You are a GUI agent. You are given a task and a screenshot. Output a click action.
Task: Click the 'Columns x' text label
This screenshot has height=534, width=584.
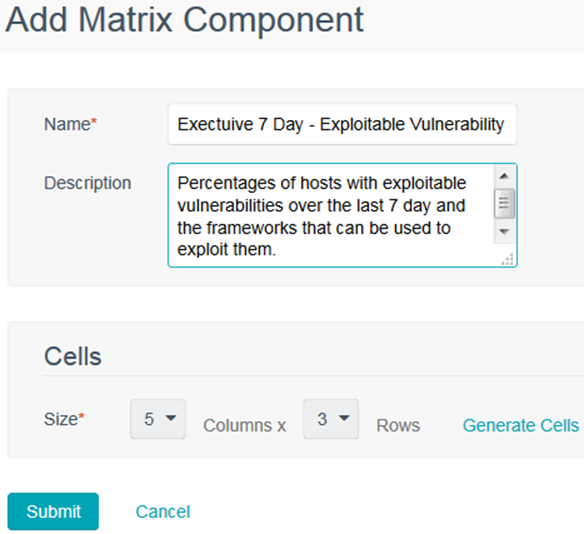coord(244,425)
